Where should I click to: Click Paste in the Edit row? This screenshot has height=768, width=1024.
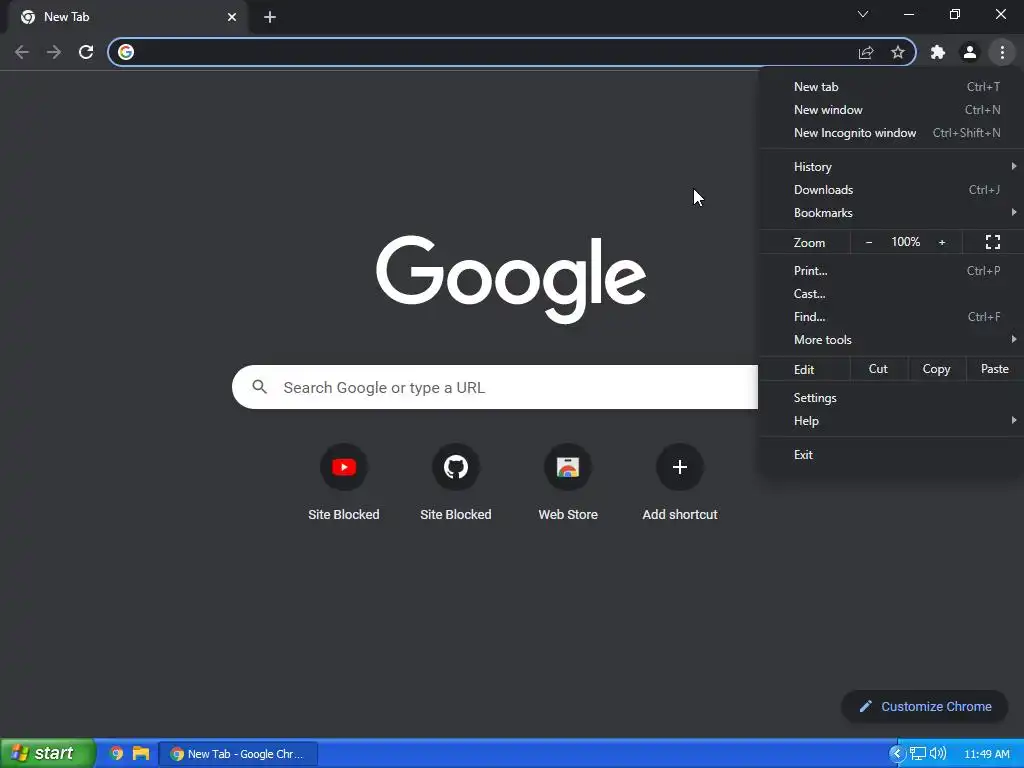995,369
